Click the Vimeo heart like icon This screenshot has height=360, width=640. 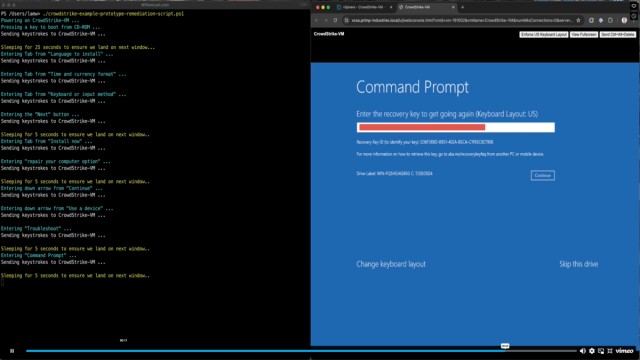click(634, 6)
